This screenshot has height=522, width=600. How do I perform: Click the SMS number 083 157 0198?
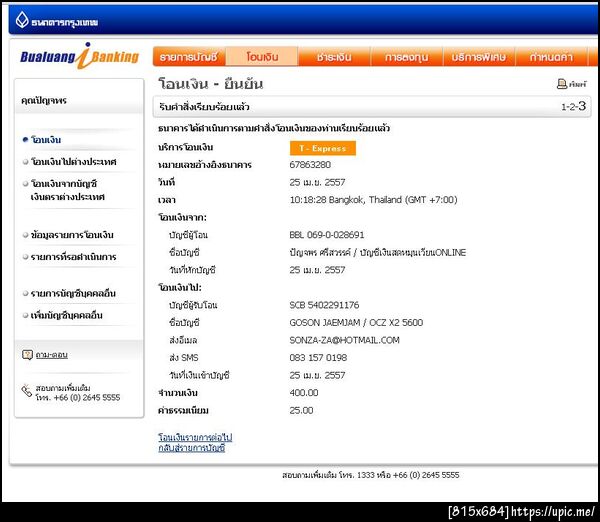coord(318,358)
